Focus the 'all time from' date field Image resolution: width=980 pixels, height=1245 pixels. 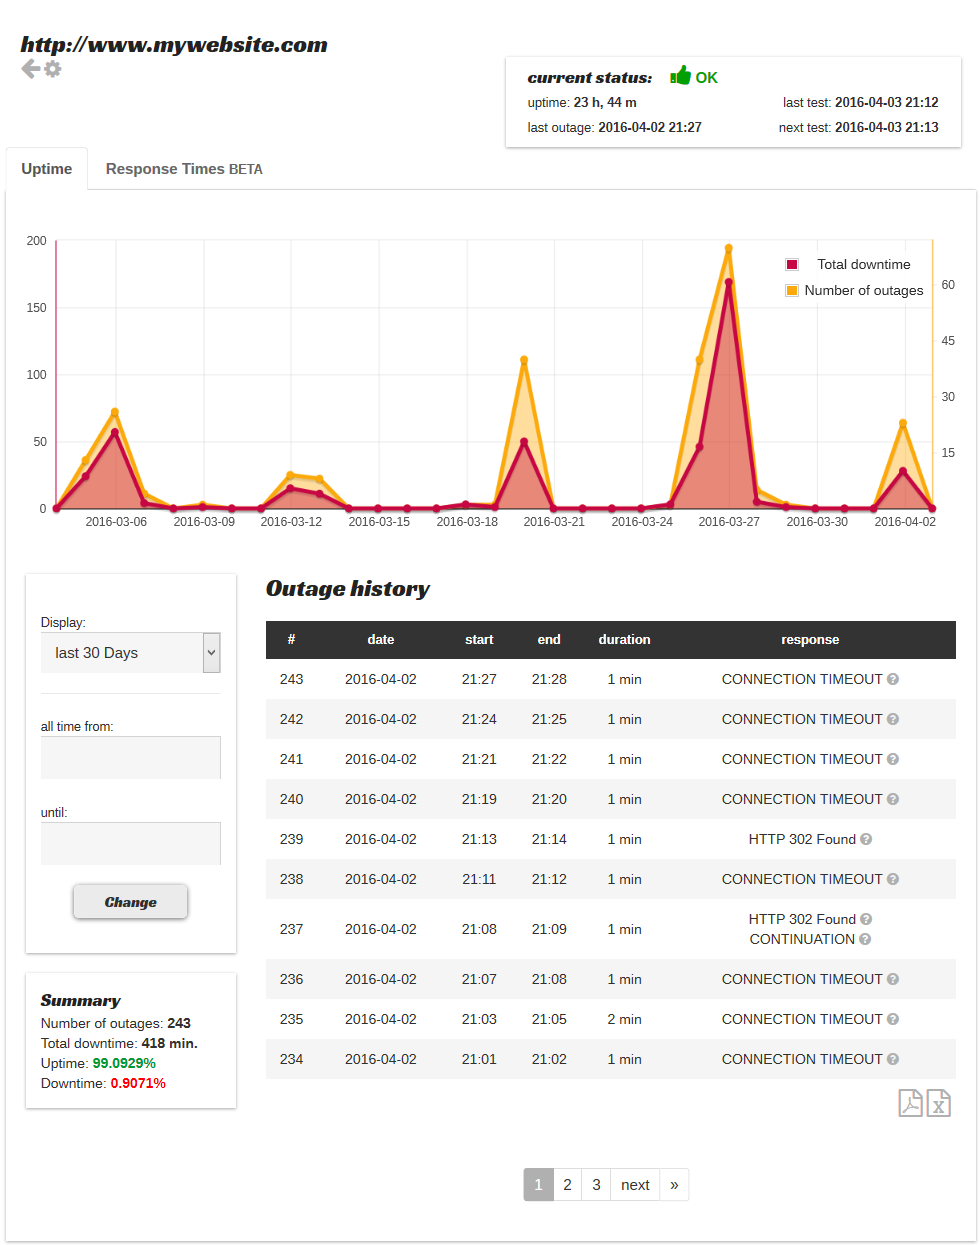pos(130,758)
